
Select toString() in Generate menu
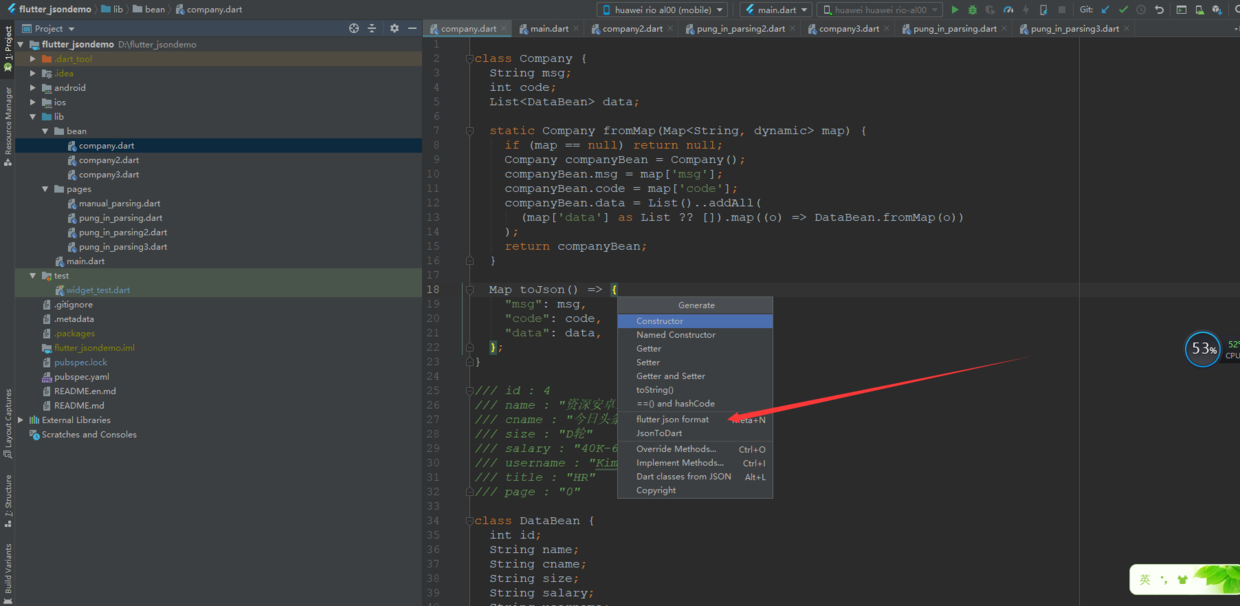[695, 390]
